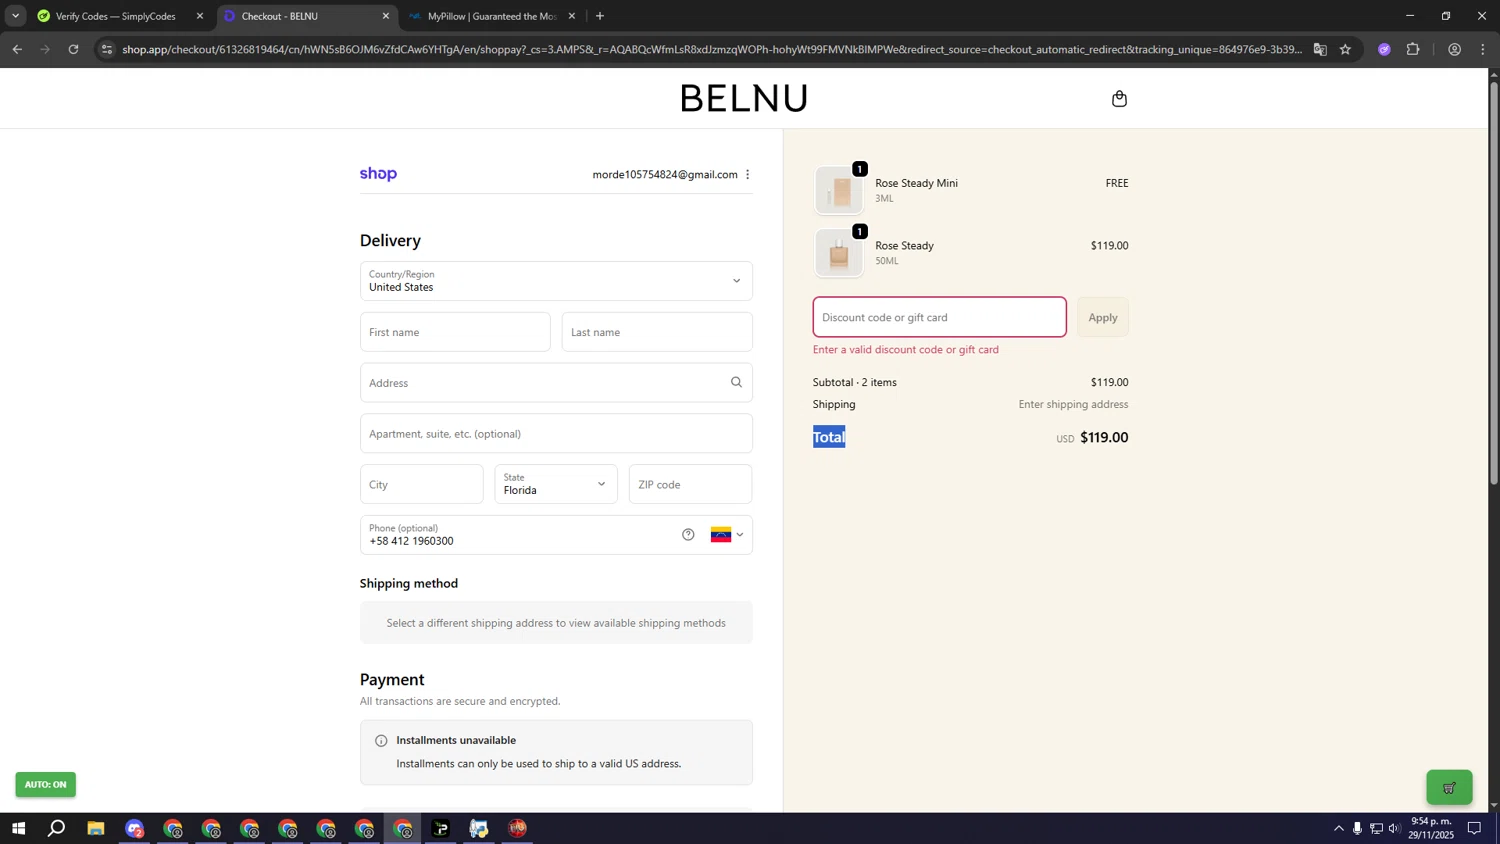The image size is (1500, 844).
Task: Click the green cart button at bottom right
Action: [1449, 788]
